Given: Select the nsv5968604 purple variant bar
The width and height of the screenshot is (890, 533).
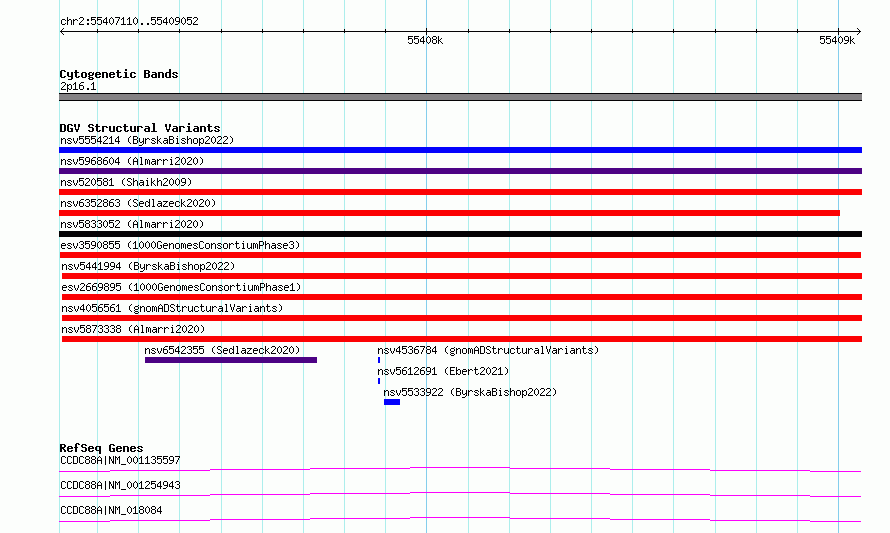Looking at the screenshot, I should pos(460,171).
